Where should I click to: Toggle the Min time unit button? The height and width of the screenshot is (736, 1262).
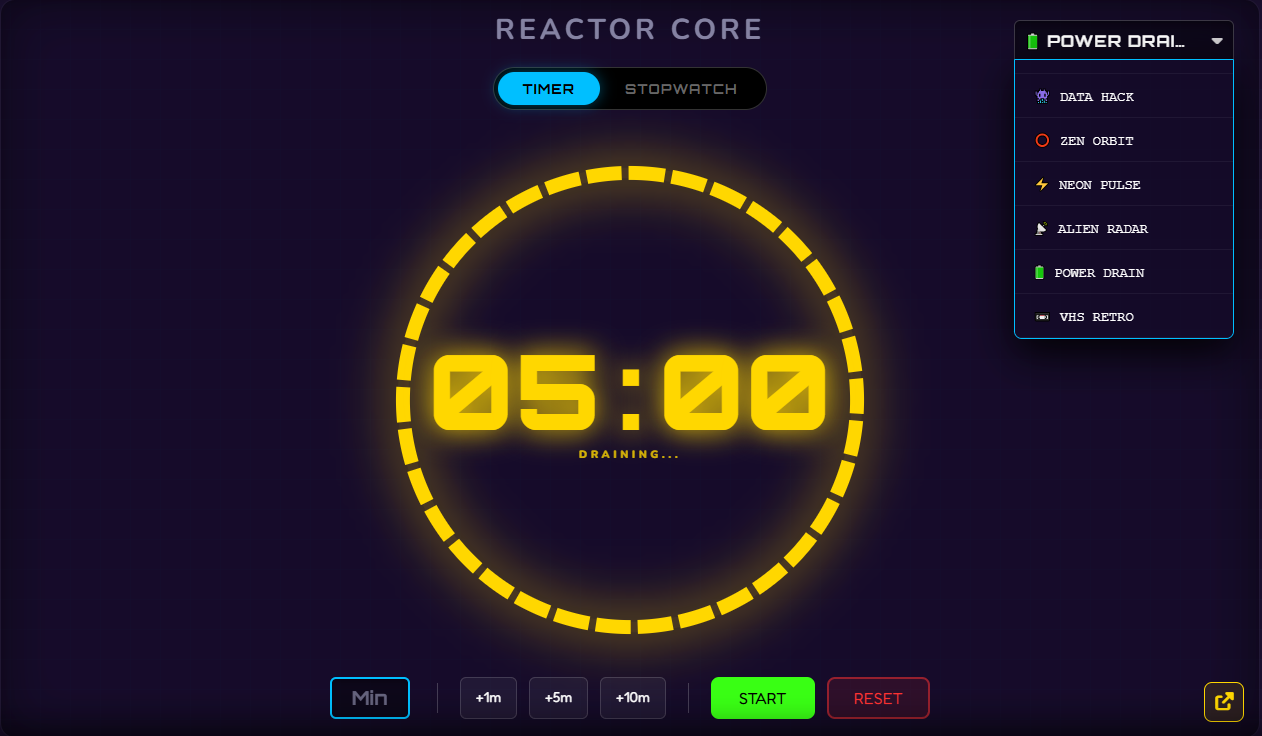tap(370, 697)
